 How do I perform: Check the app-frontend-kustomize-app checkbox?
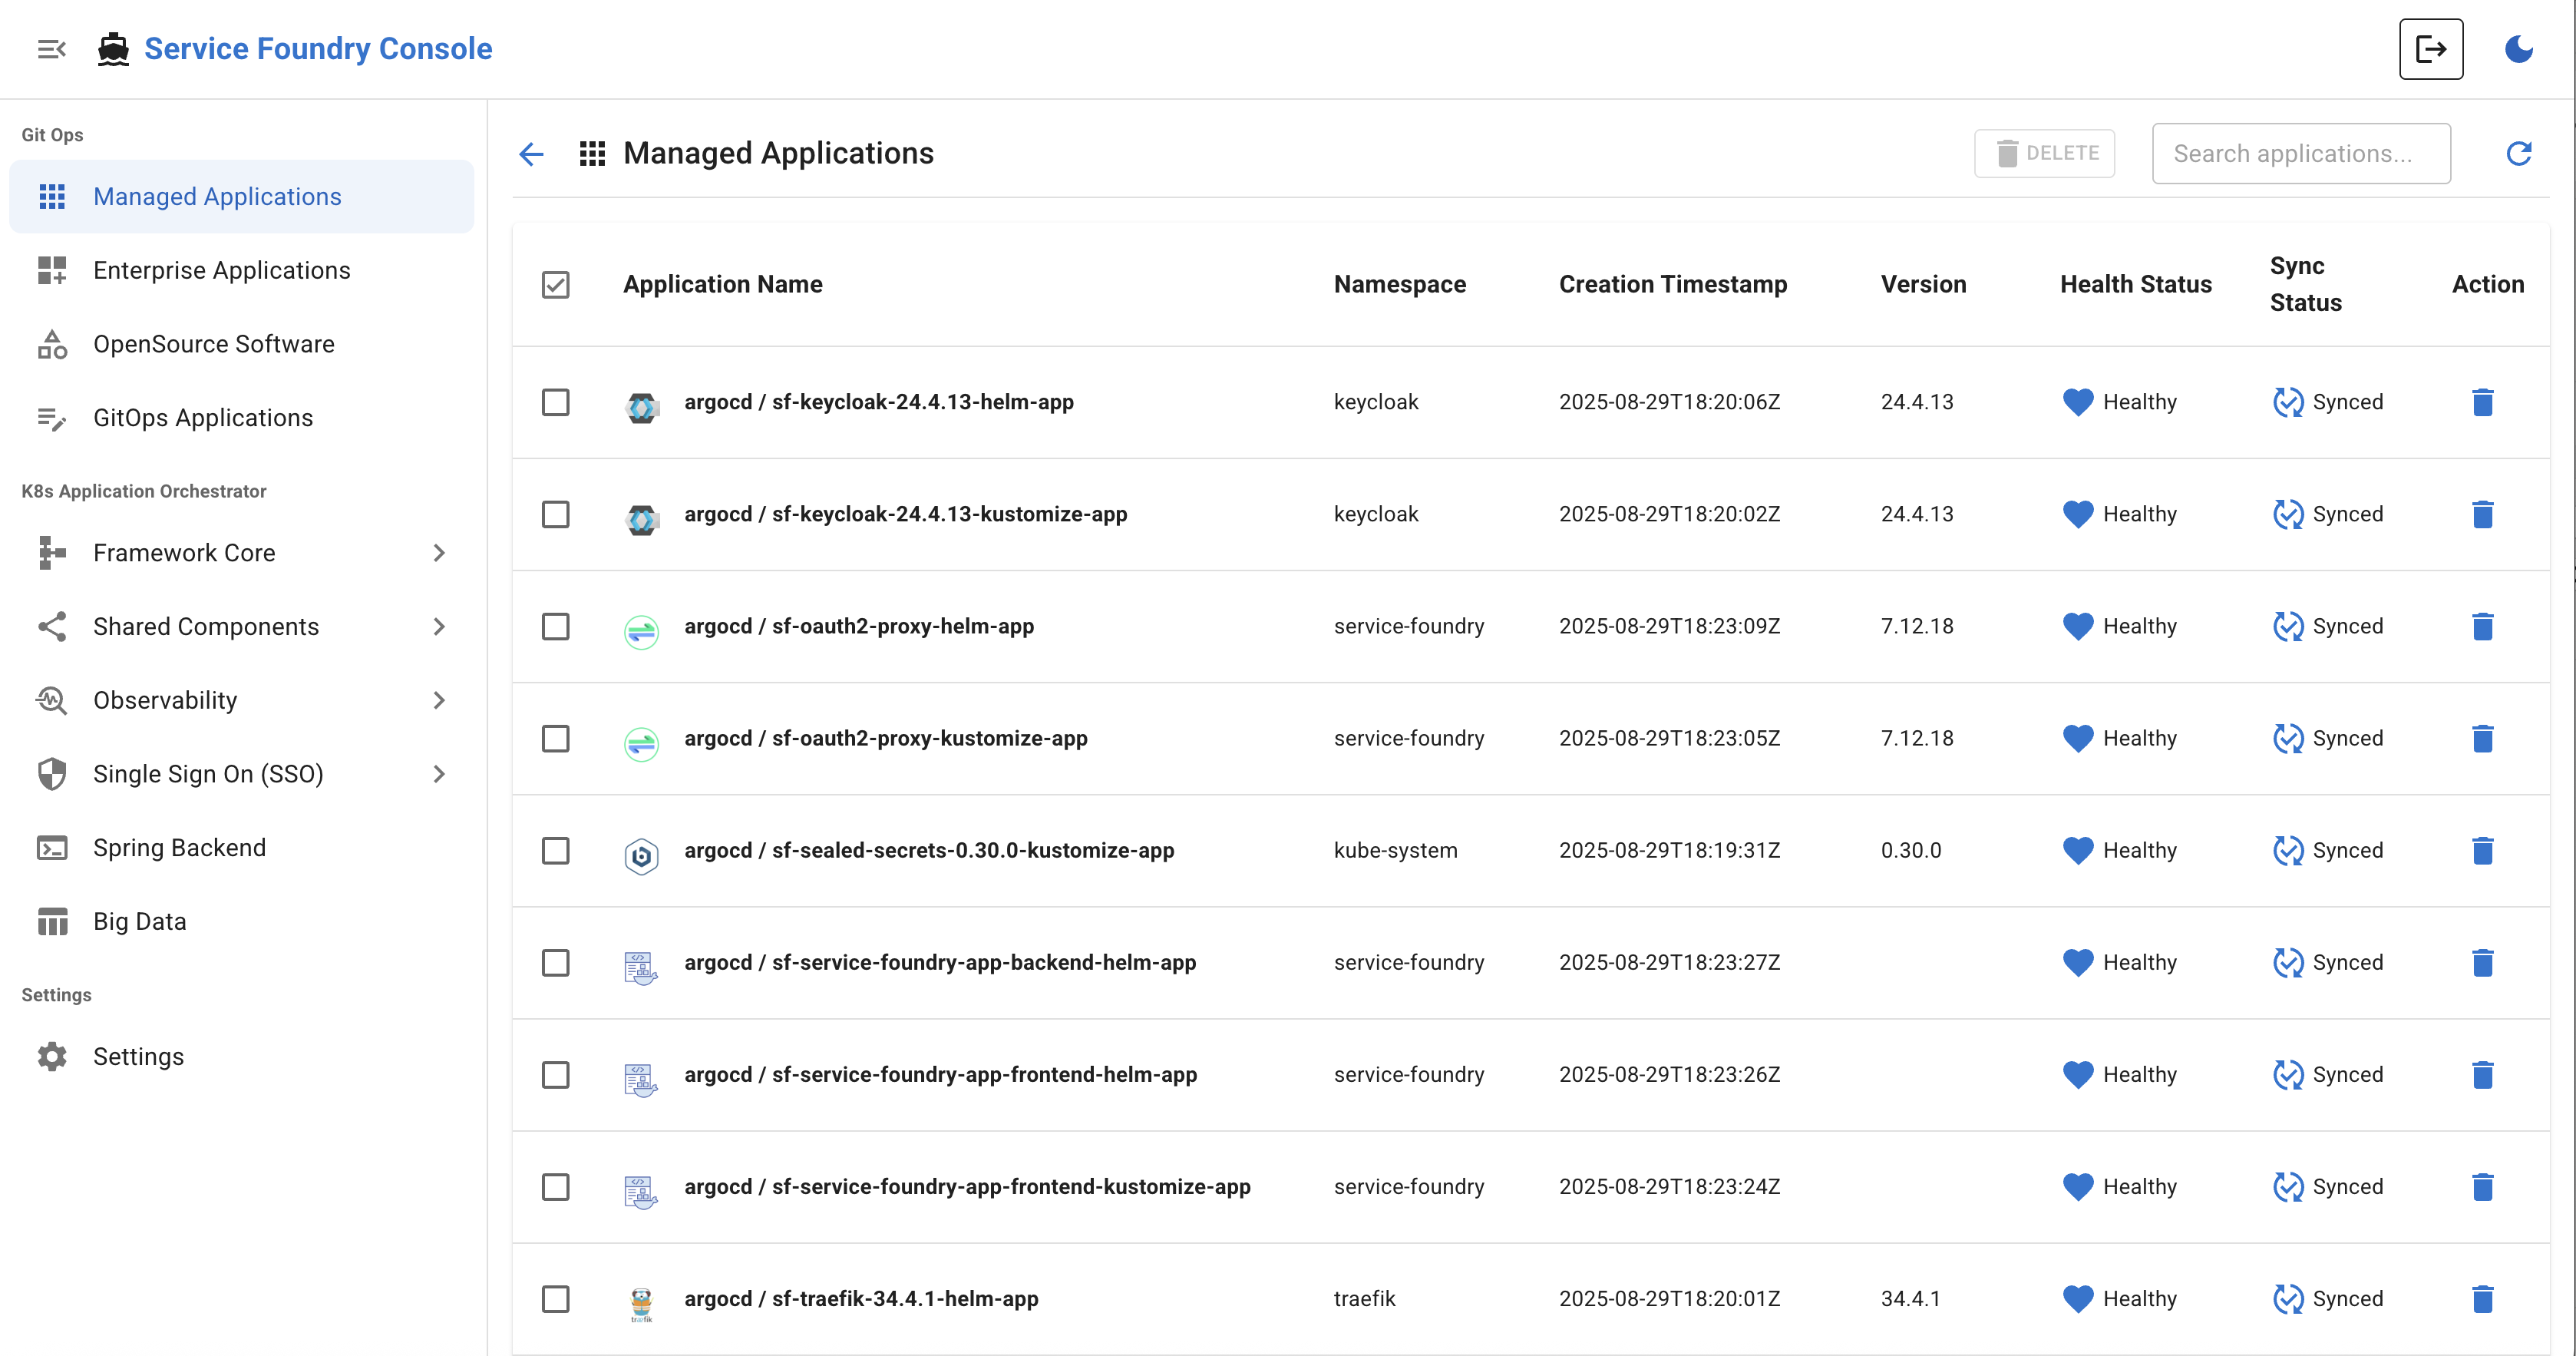point(555,1186)
